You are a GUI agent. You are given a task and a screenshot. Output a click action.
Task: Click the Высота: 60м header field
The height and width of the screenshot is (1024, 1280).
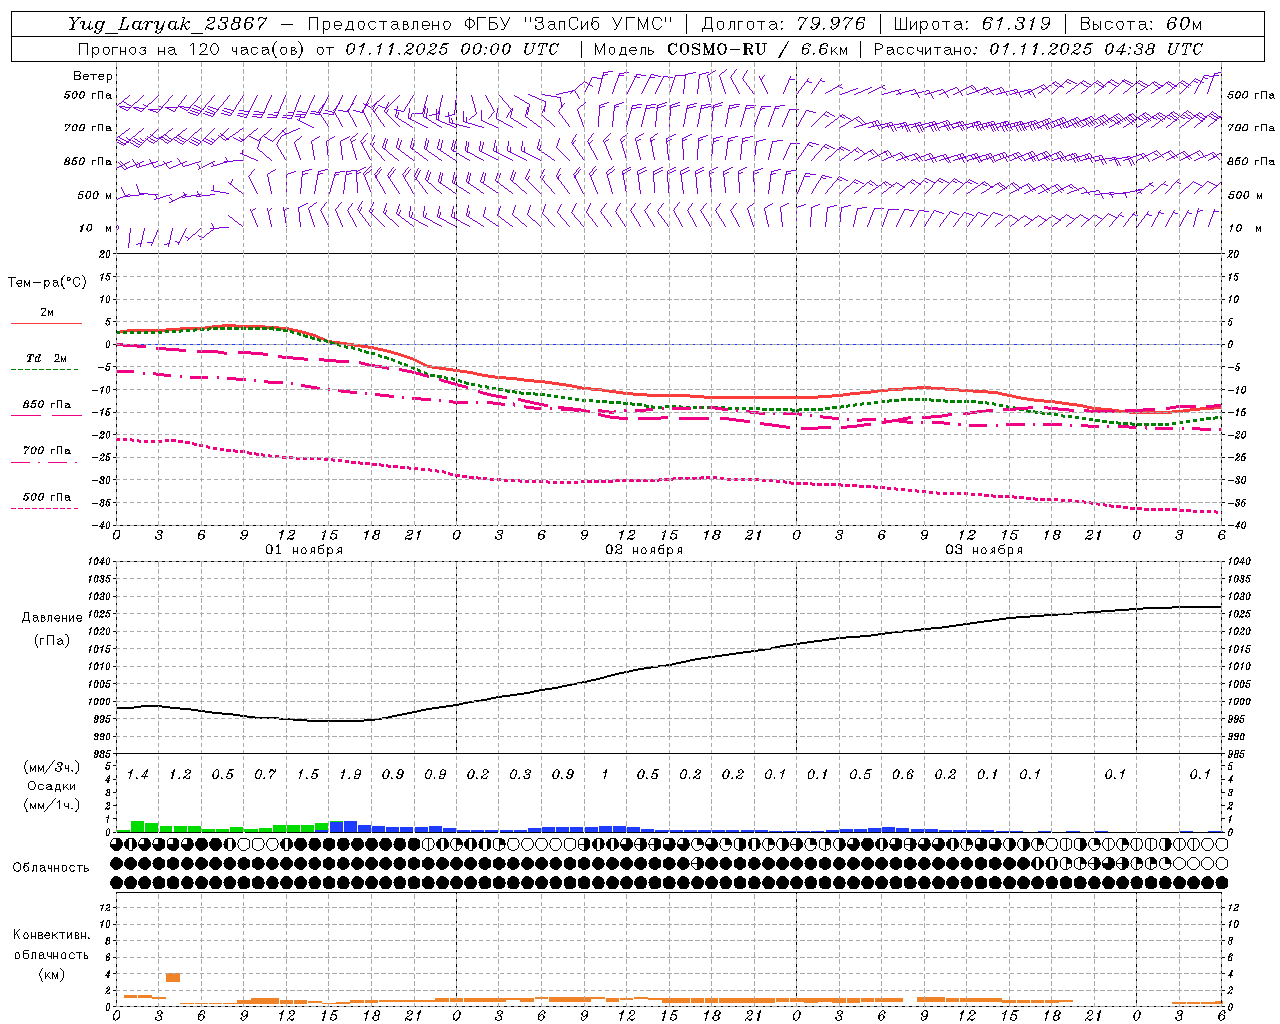tap(1140, 24)
